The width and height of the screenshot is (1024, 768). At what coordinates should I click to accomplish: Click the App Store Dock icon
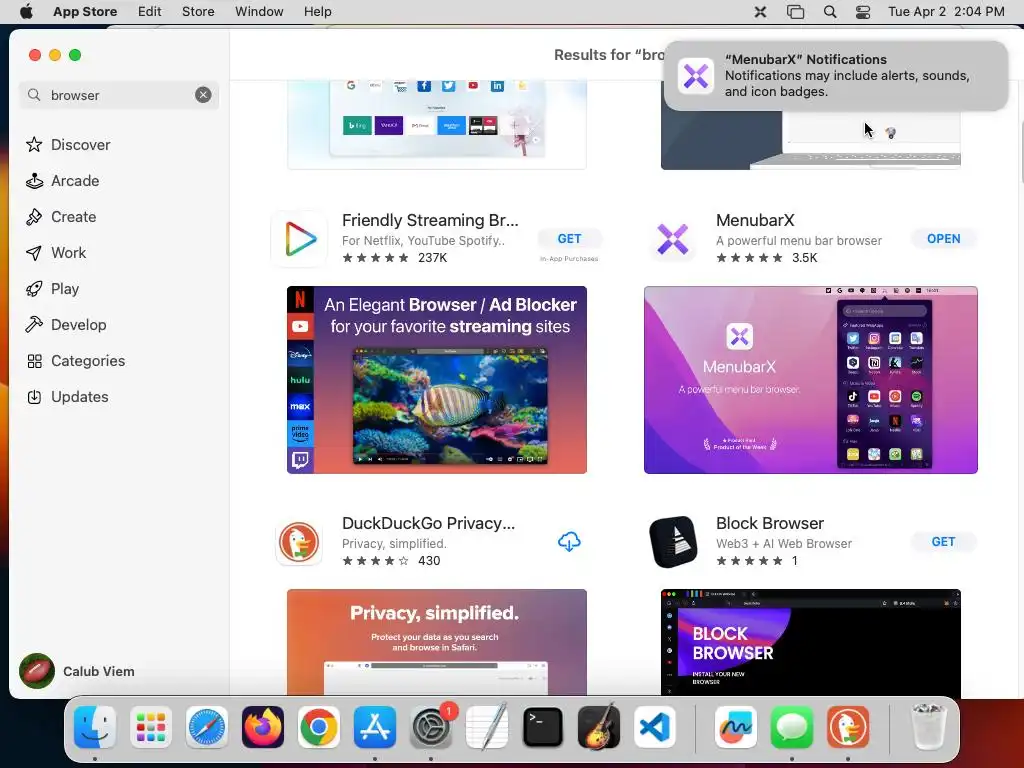[x=375, y=727]
